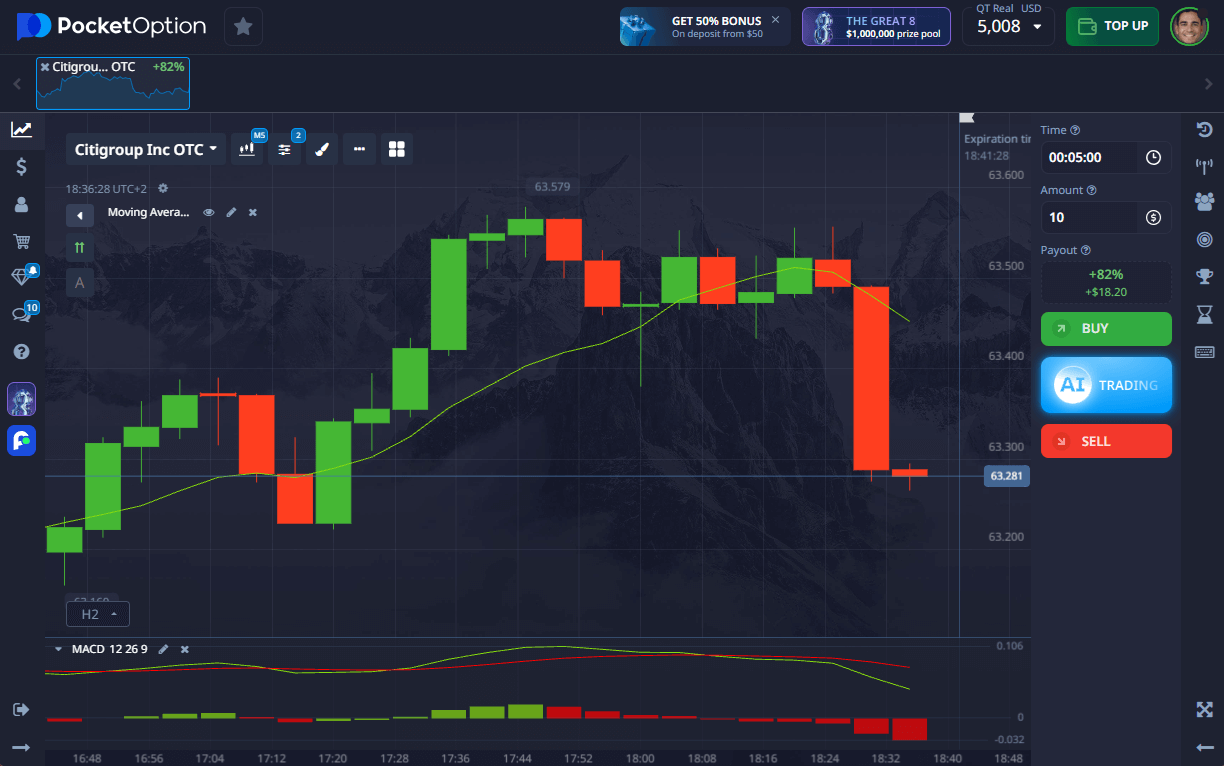Open the help question mark icon

[21, 352]
